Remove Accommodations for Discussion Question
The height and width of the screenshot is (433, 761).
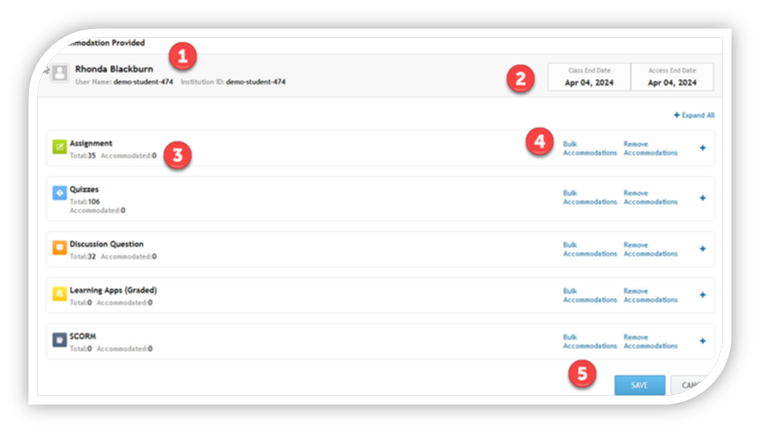pos(649,246)
